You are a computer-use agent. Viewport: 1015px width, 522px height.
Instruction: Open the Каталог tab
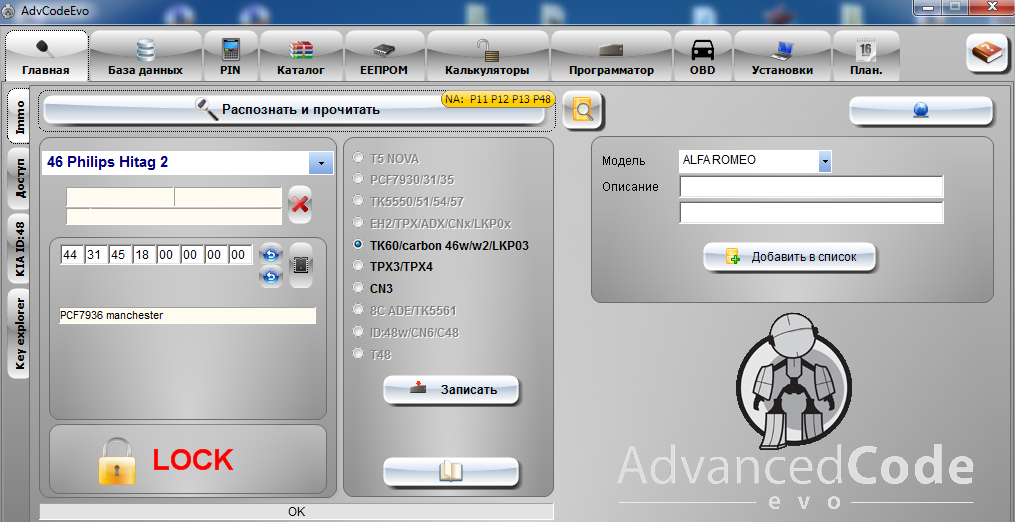301,56
